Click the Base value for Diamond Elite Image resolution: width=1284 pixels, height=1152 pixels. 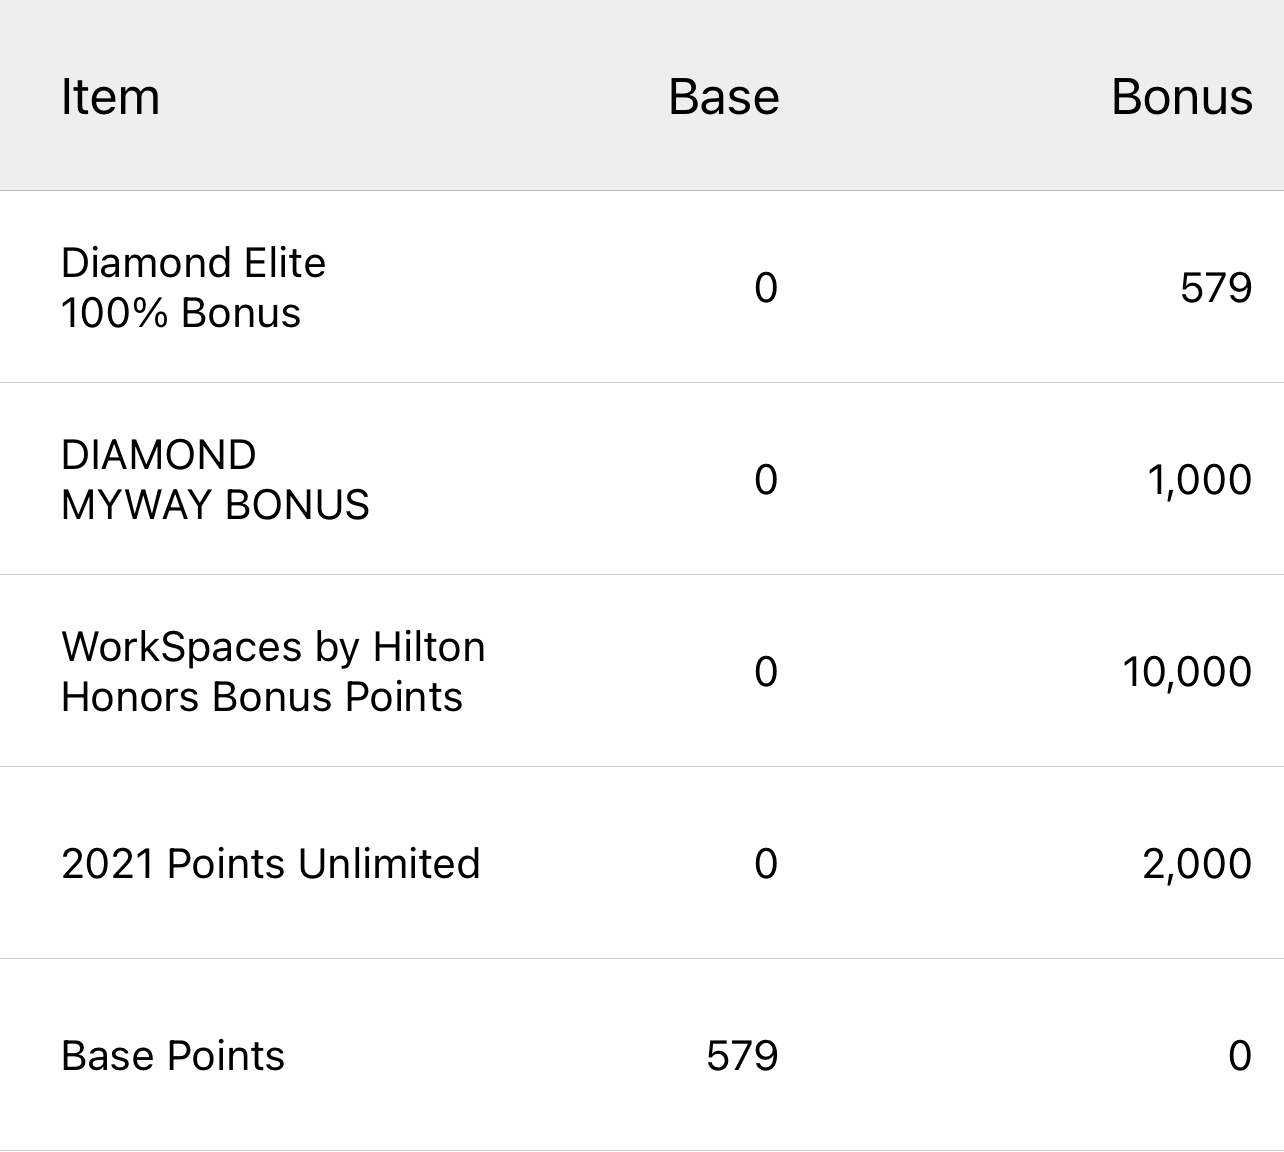click(x=765, y=288)
